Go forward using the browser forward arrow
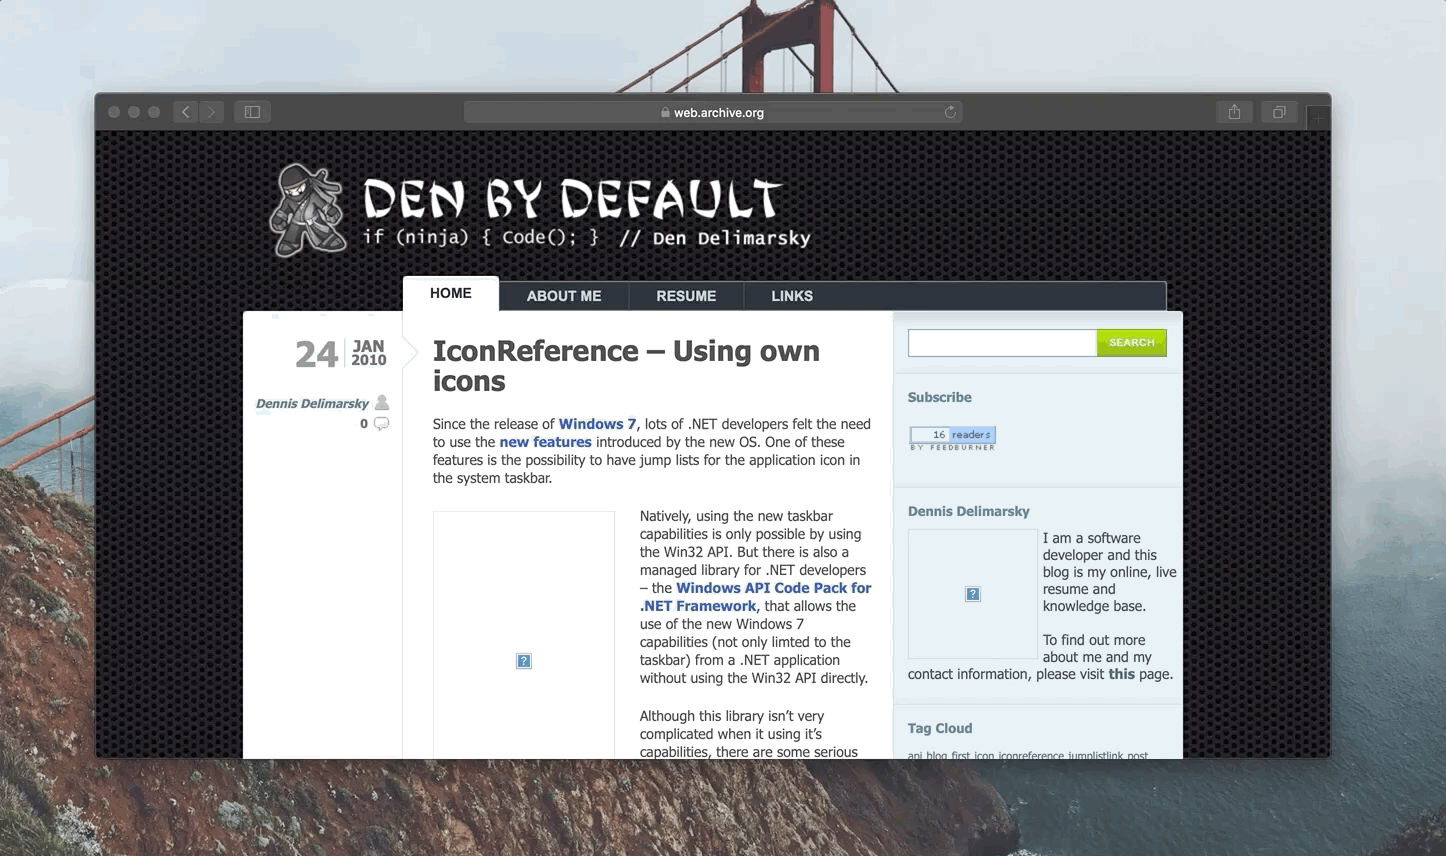1446x856 pixels. pos(211,112)
